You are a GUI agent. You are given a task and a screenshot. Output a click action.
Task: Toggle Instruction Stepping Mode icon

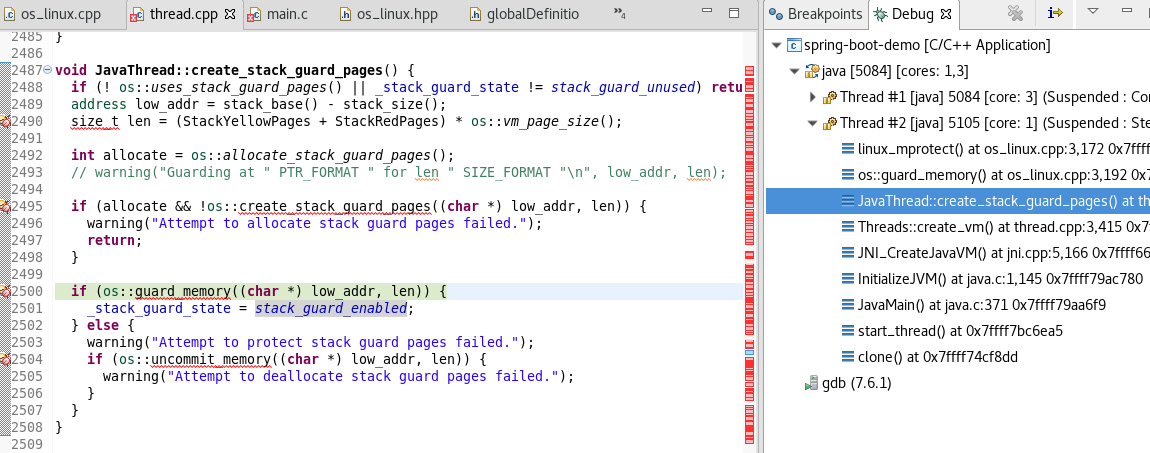[x=1055, y=12]
